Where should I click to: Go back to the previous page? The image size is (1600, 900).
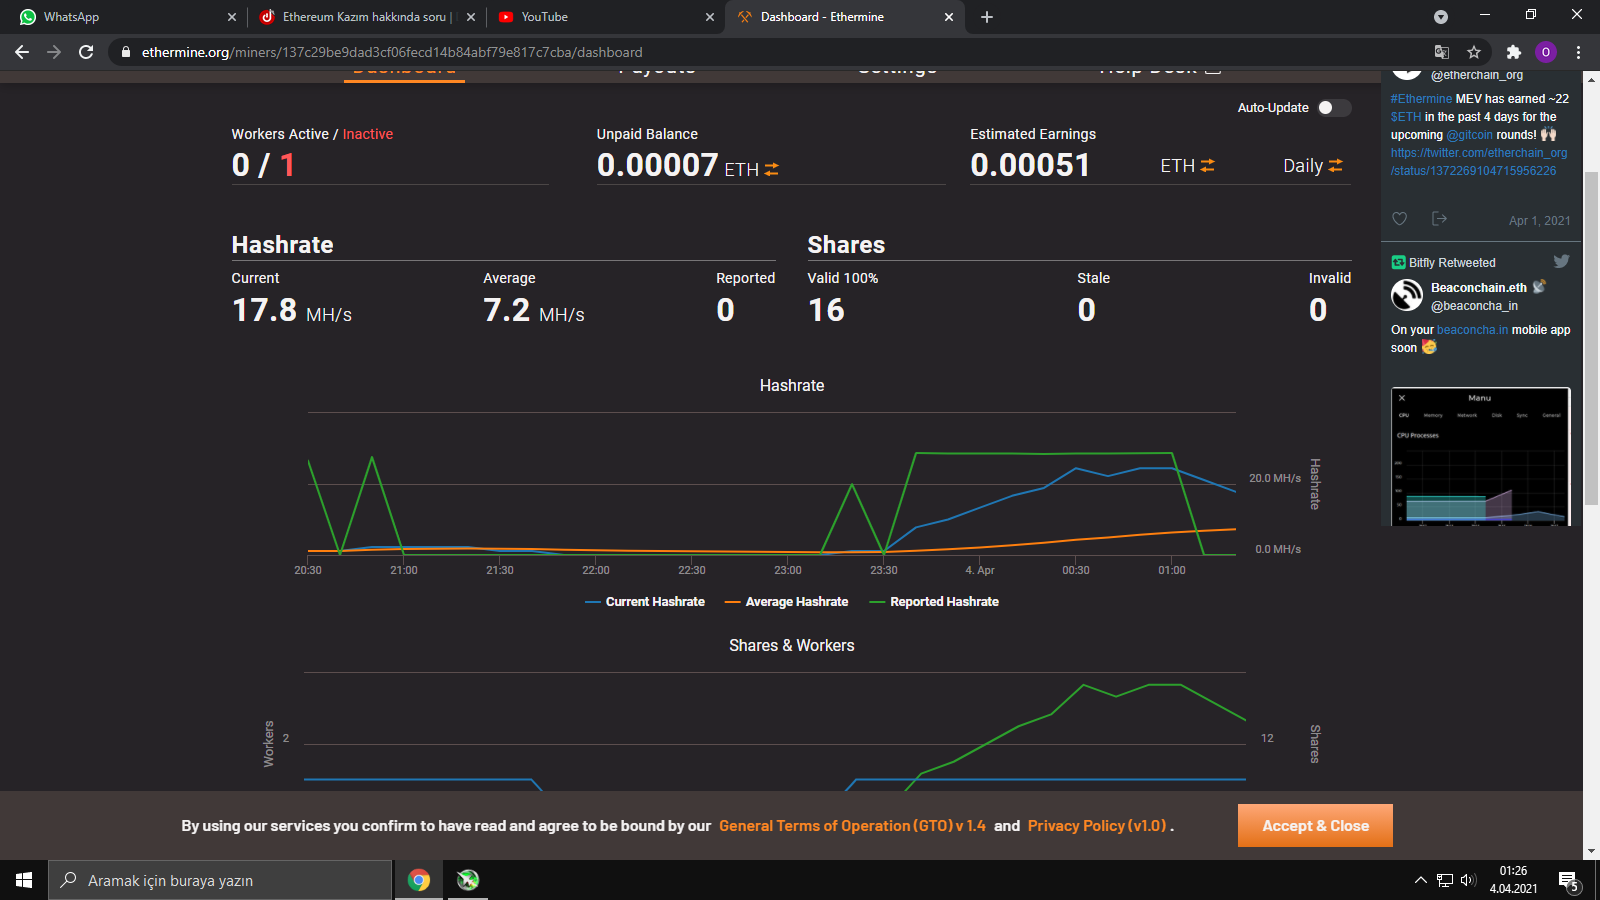[x=22, y=52]
